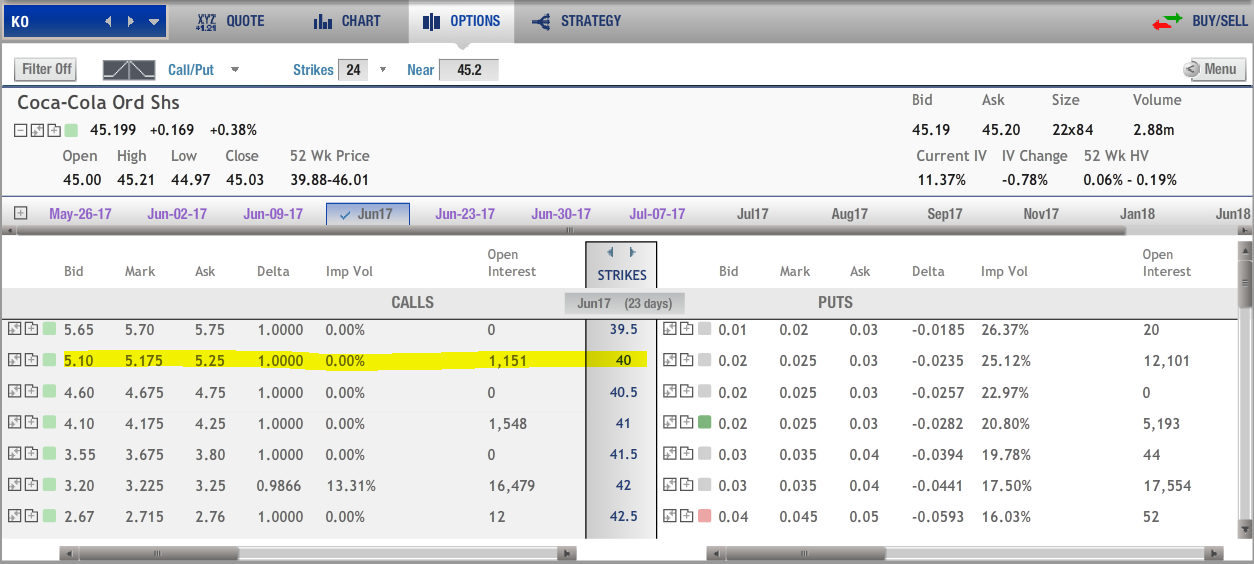Switch to the CHART tab
The height and width of the screenshot is (564, 1254).
point(347,21)
